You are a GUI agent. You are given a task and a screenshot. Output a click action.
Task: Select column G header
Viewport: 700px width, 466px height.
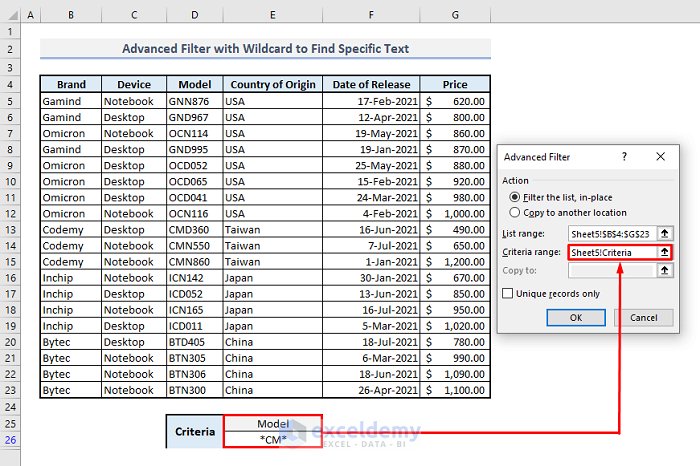[x=455, y=15]
